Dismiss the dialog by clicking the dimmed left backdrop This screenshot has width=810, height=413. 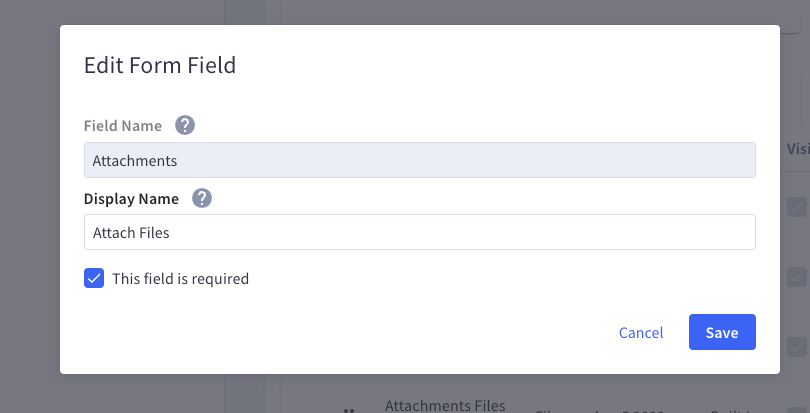(x=29, y=207)
